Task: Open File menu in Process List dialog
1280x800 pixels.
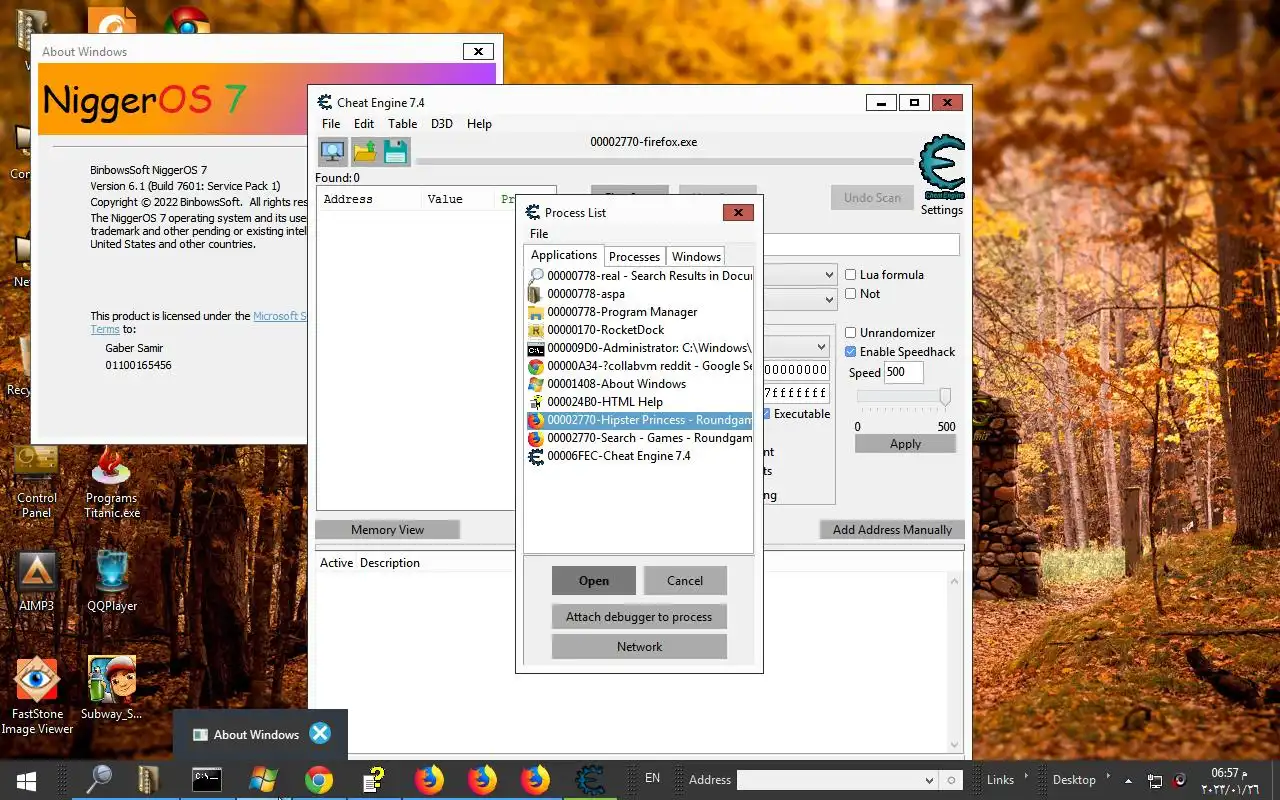Action: pyautogui.click(x=539, y=234)
